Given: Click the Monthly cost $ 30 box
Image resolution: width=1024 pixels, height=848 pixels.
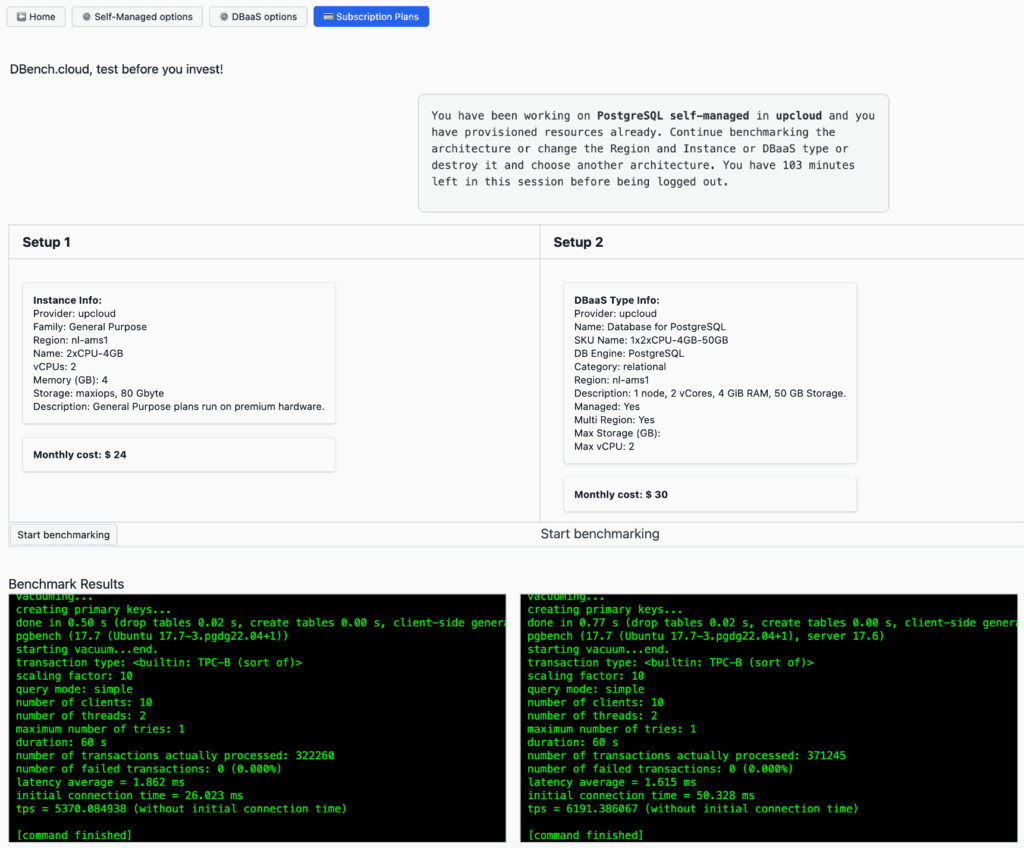Looking at the screenshot, I should [x=709, y=494].
